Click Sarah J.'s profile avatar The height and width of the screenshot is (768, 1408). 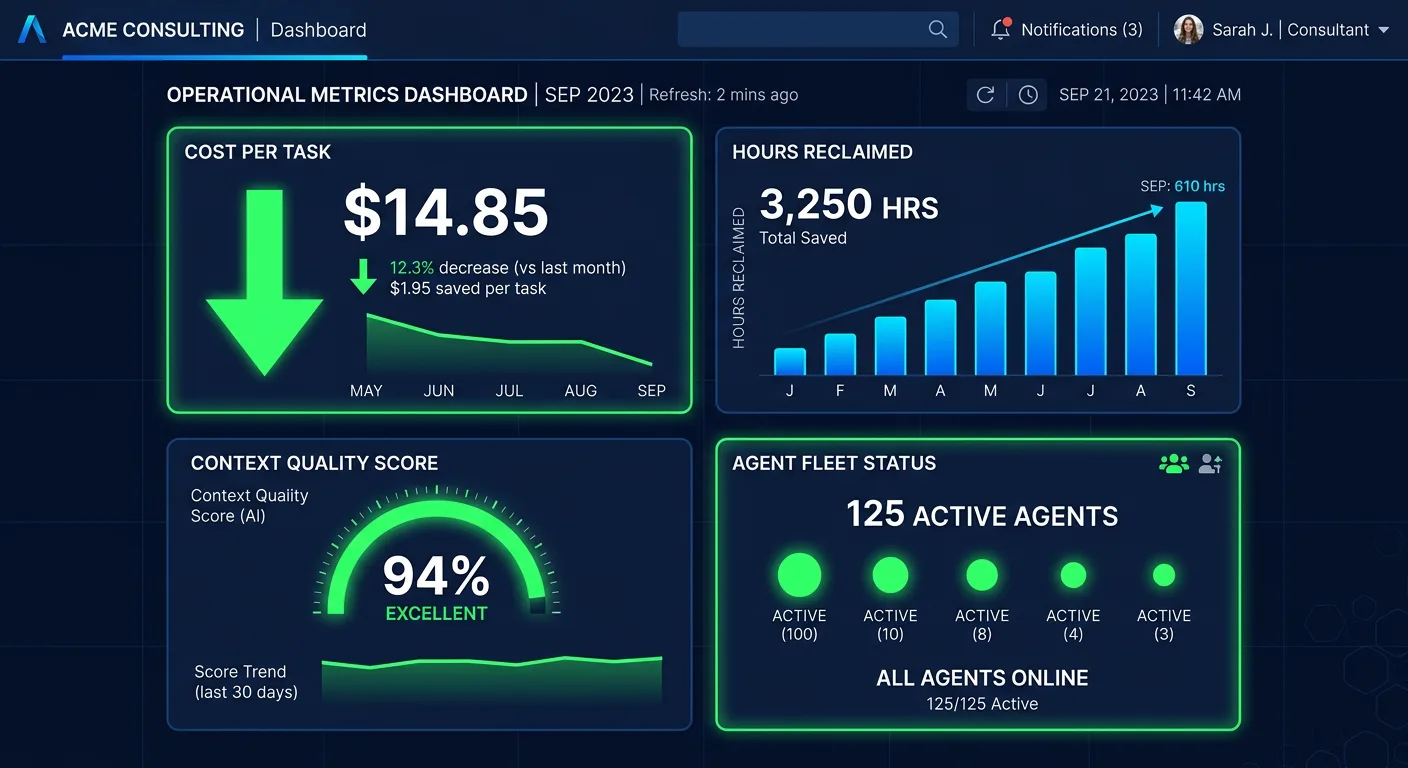coord(1188,29)
